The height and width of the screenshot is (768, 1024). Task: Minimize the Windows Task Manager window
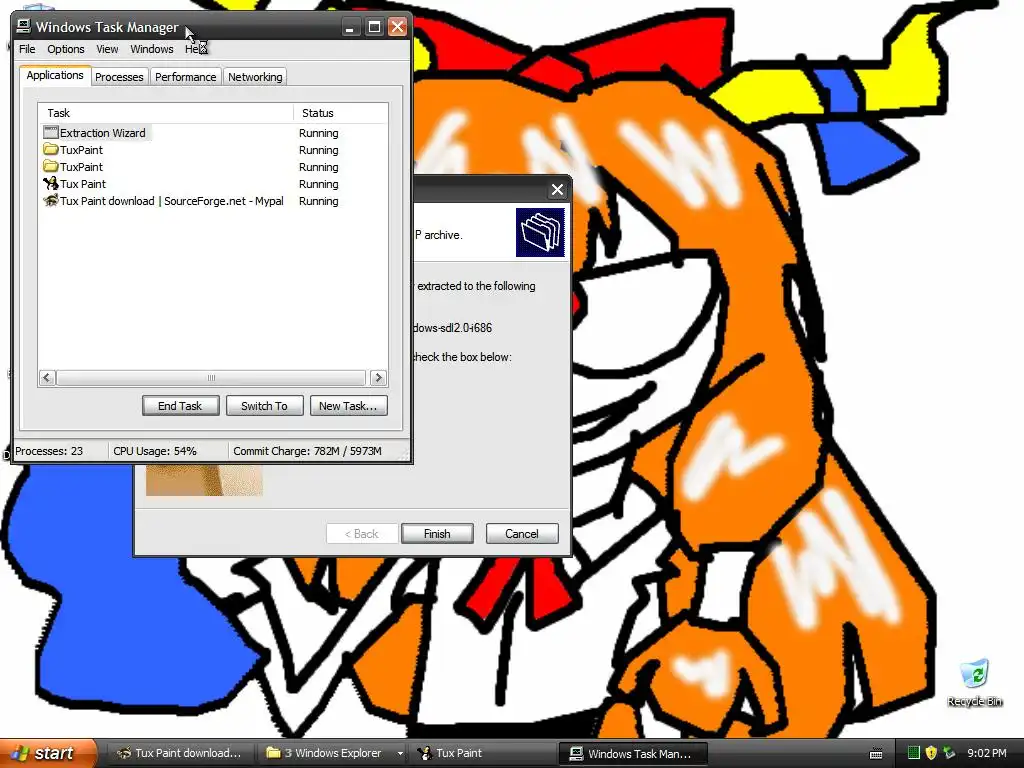click(x=350, y=27)
